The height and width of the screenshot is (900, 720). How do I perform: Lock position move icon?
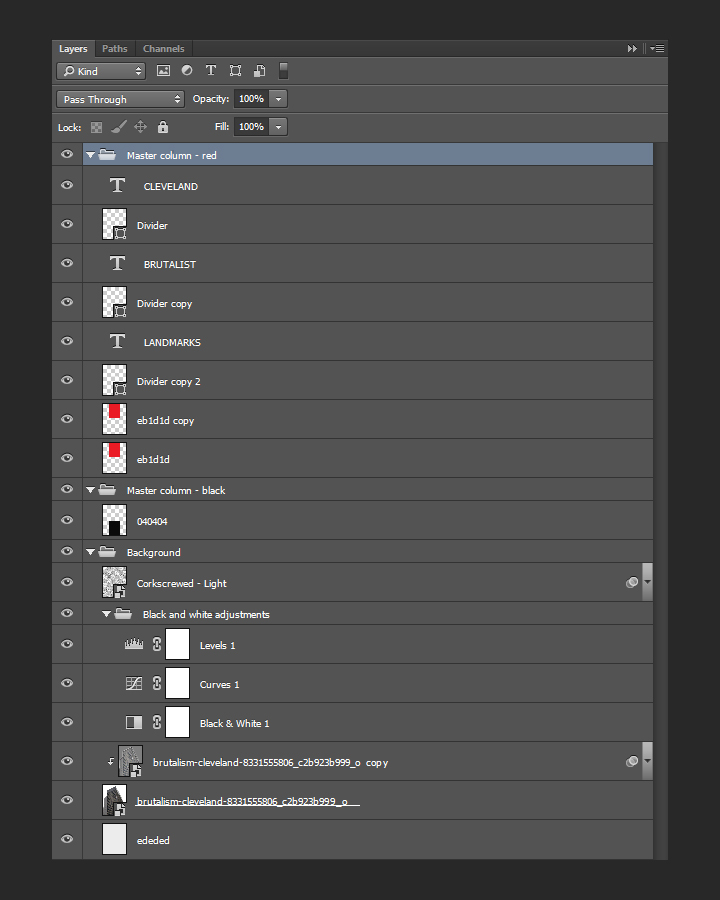click(x=141, y=127)
